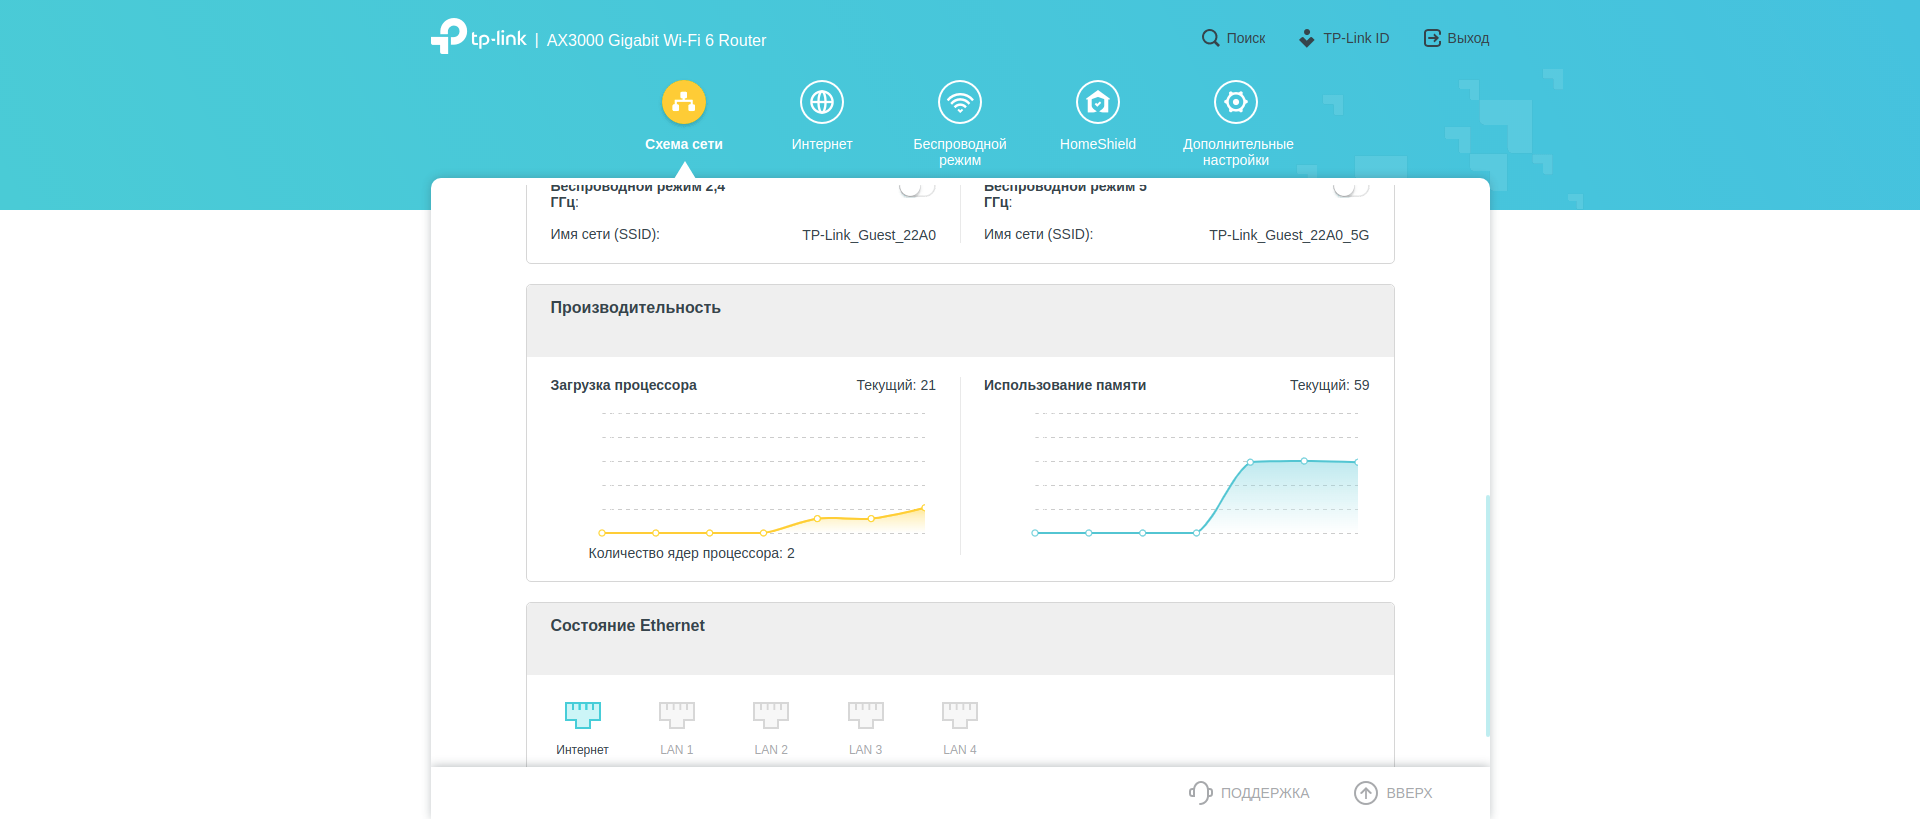
Task: Open the Интернет globe icon
Action: 821,102
